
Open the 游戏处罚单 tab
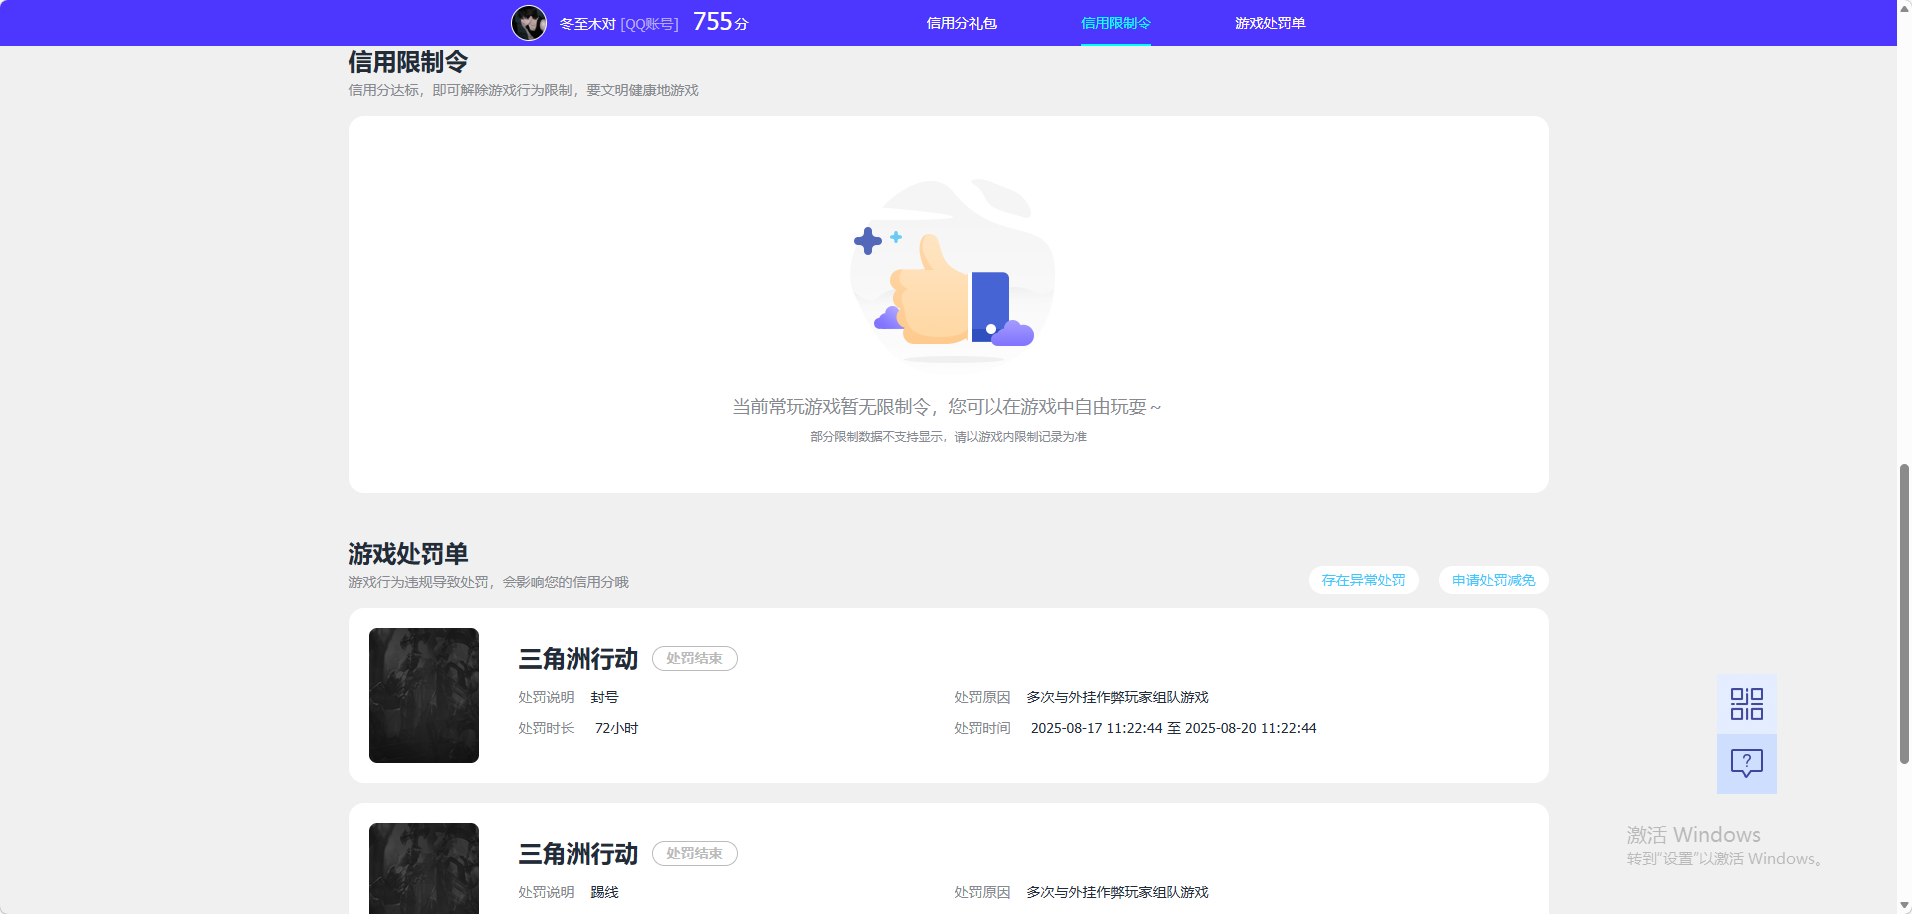pos(1269,22)
